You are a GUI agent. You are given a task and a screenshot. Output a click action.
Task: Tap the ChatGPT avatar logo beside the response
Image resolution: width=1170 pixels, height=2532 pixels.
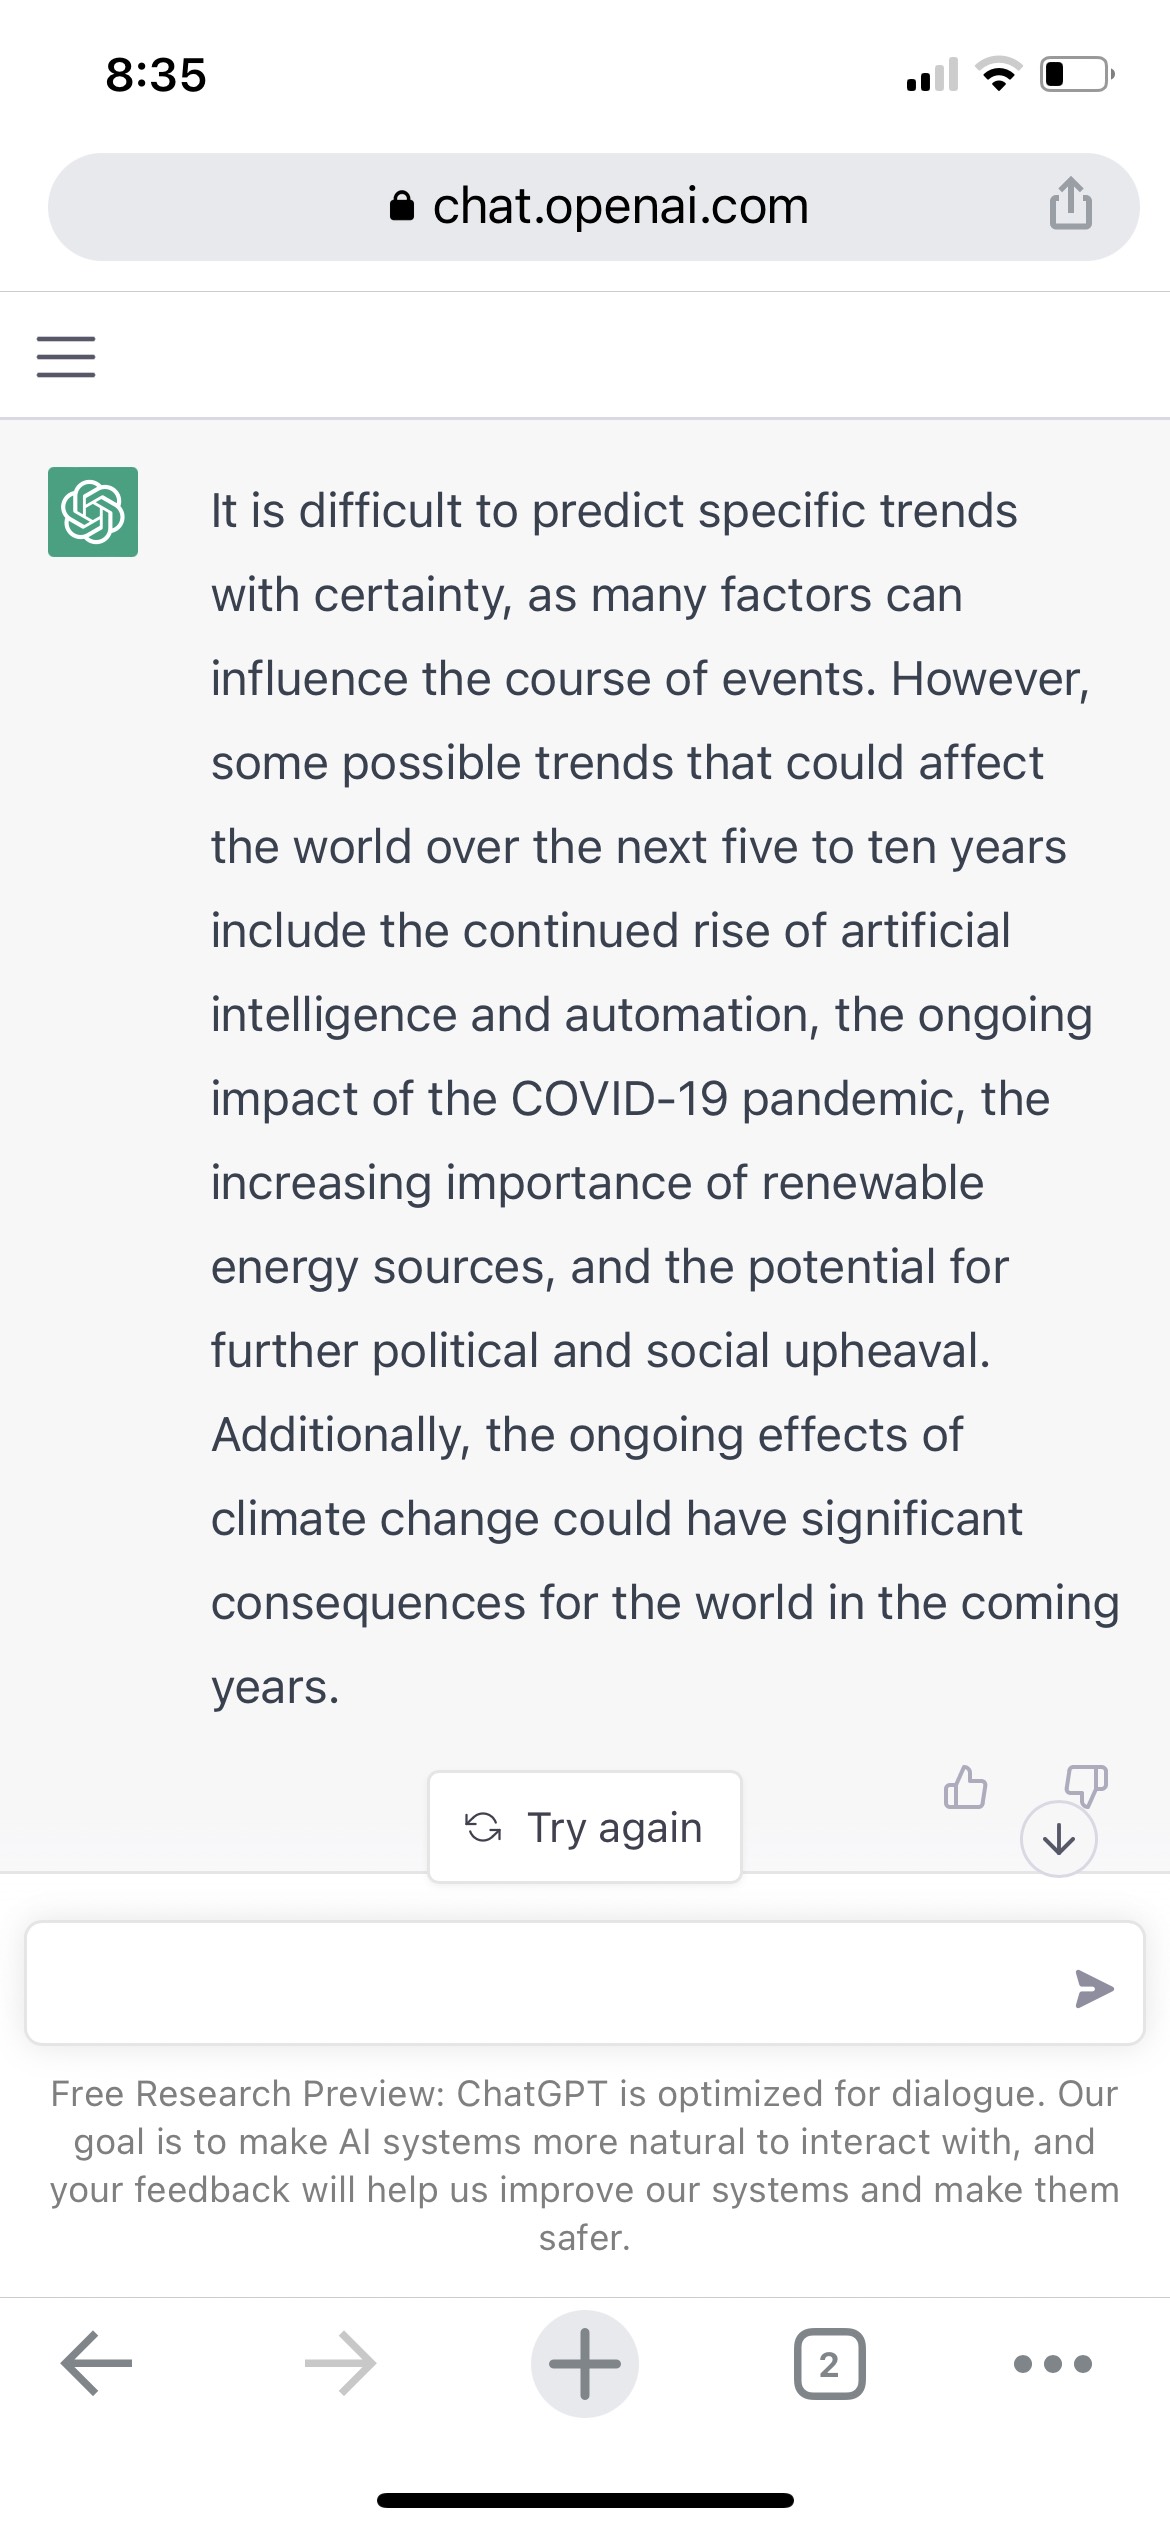coord(93,511)
